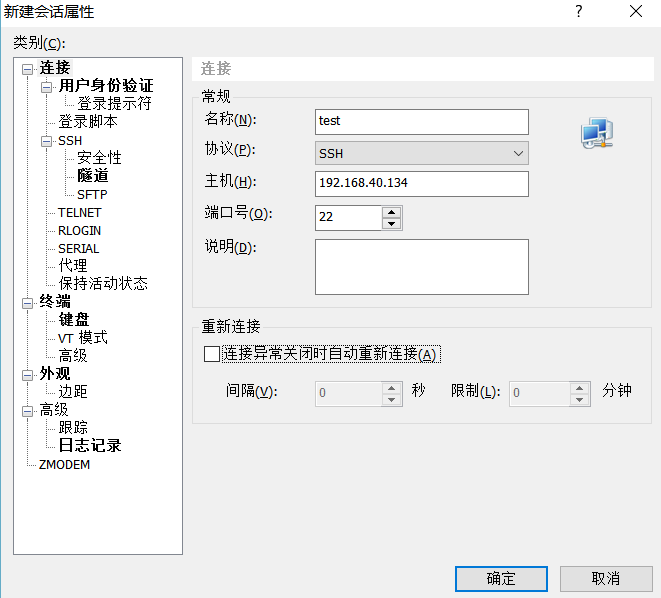Click the empty 说明 text area
This screenshot has width=661, height=598.
coord(422,267)
